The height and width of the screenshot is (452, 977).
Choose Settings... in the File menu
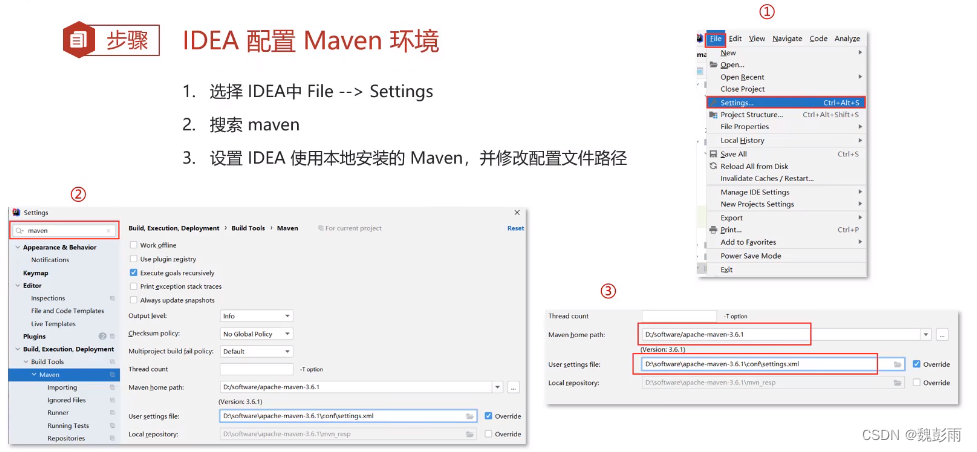pyautogui.click(x=786, y=102)
